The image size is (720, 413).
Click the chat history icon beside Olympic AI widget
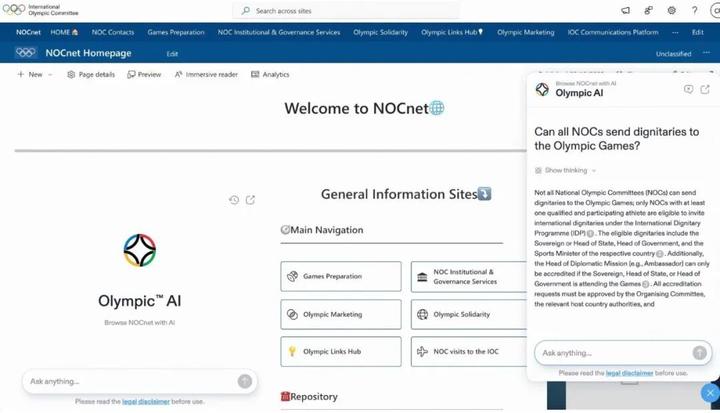point(234,200)
